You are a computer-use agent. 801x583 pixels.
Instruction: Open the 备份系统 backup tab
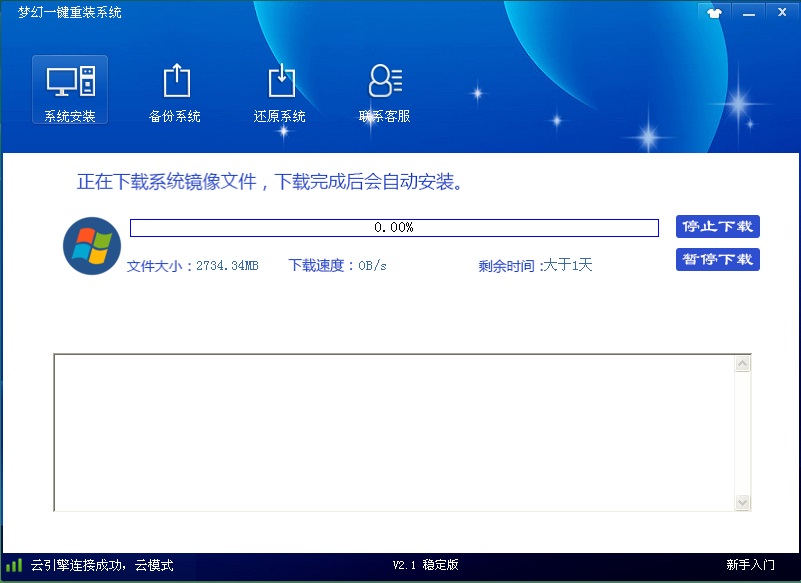(x=175, y=92)
